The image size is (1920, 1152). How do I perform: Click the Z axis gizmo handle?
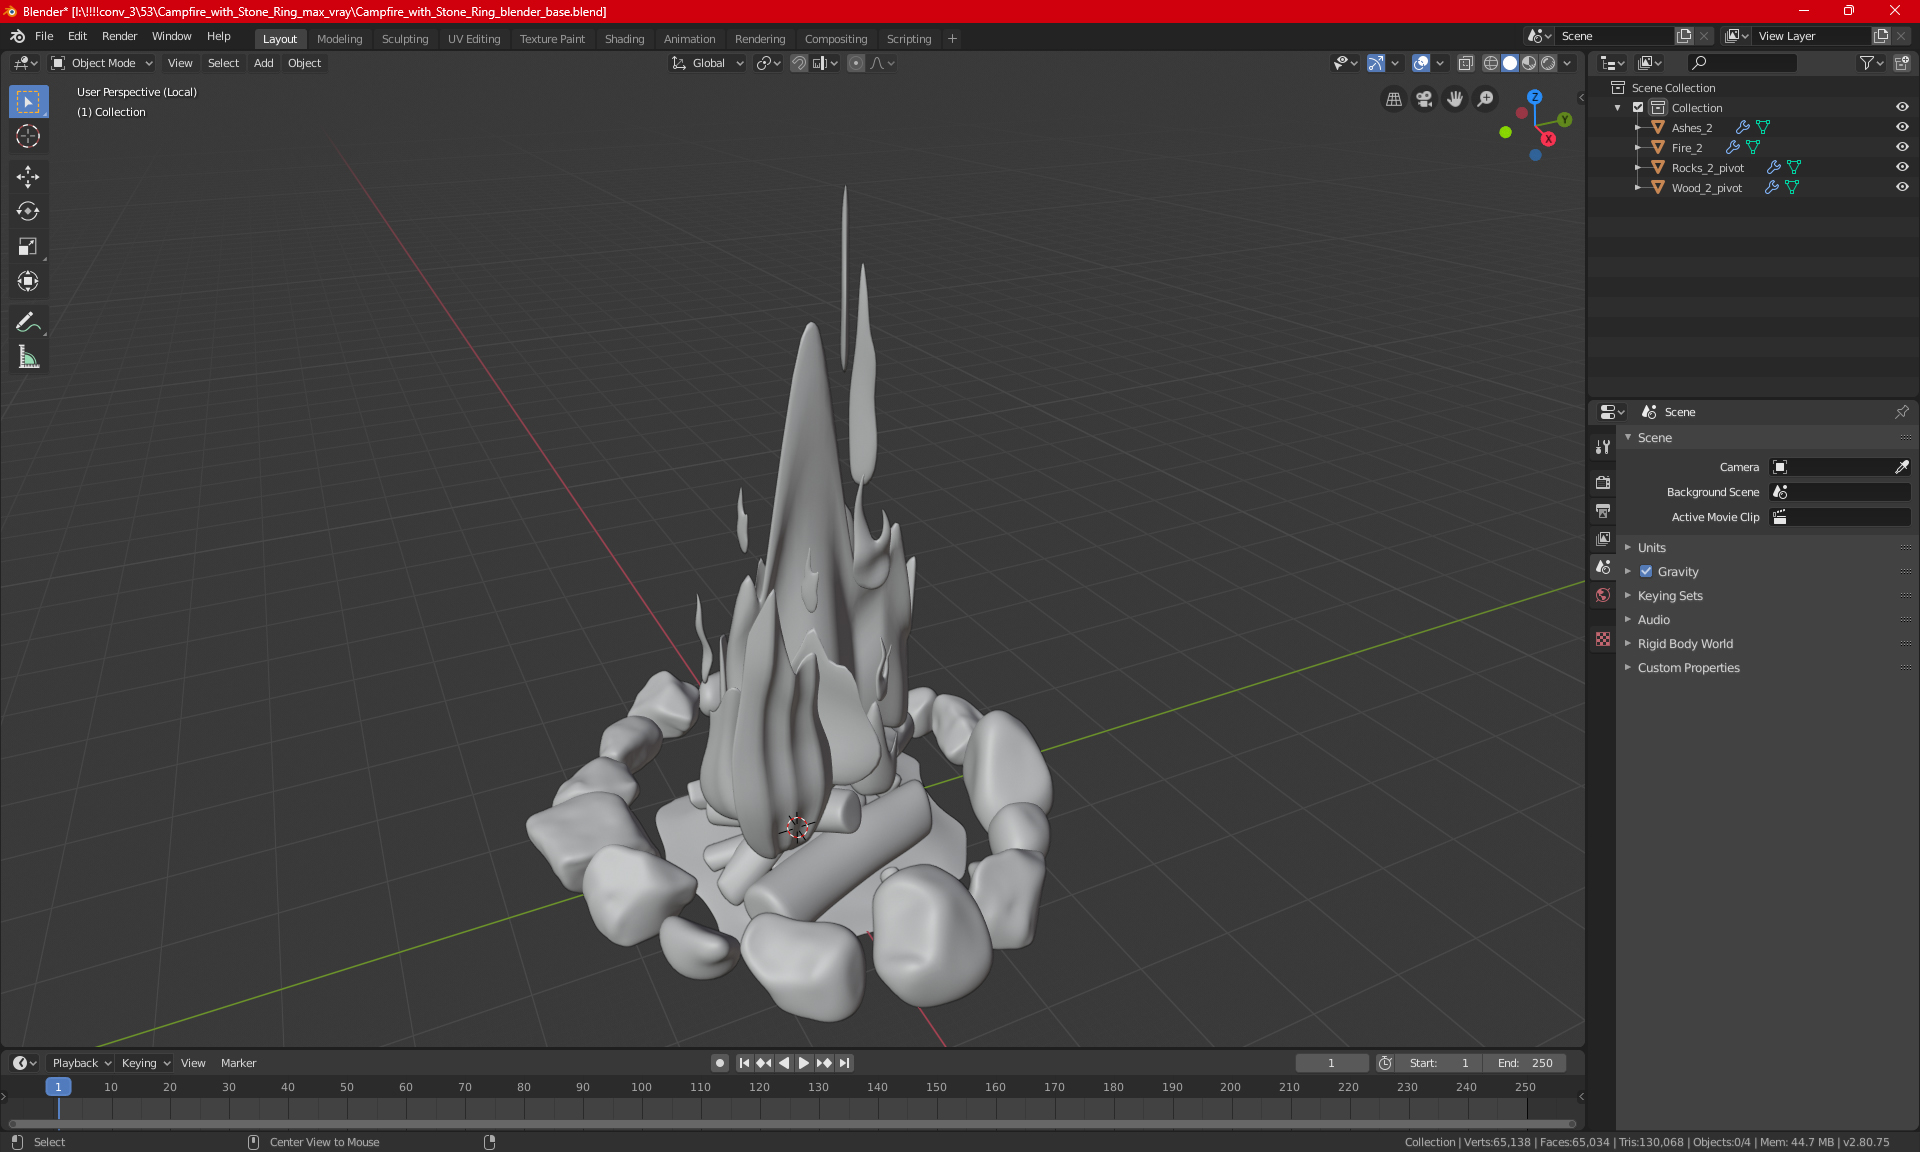(x=1534, y=97)
